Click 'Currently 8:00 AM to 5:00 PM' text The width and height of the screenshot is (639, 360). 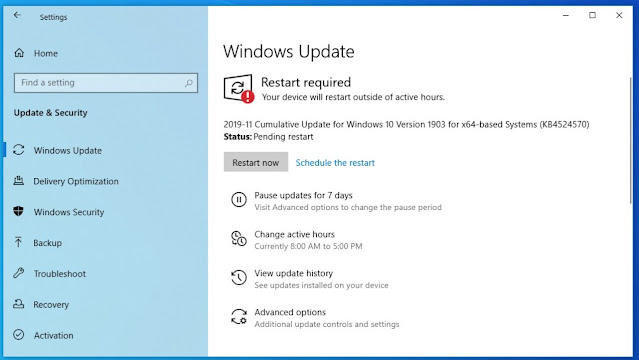tap(308, 246)
